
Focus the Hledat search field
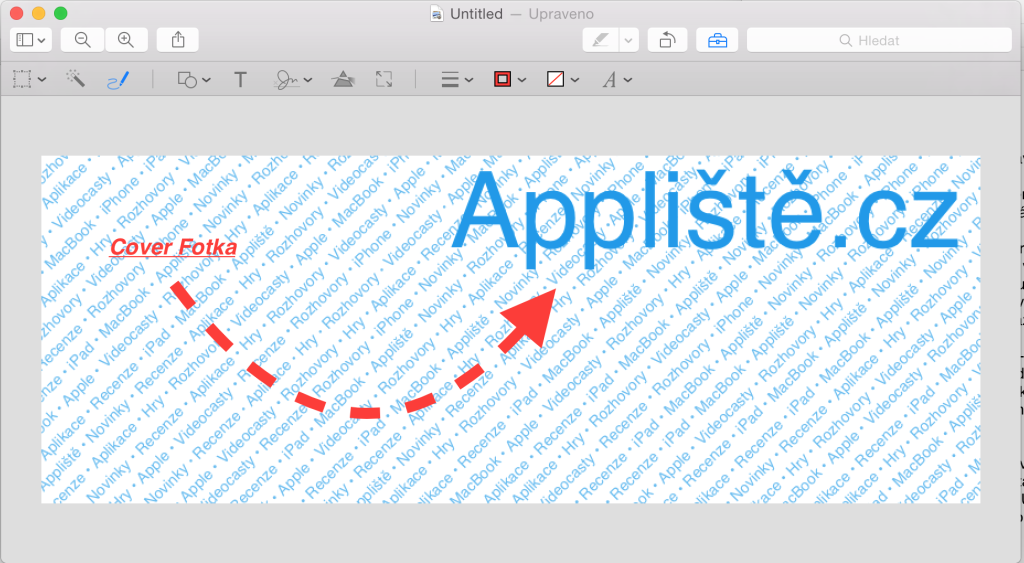[x=879, y=40]
